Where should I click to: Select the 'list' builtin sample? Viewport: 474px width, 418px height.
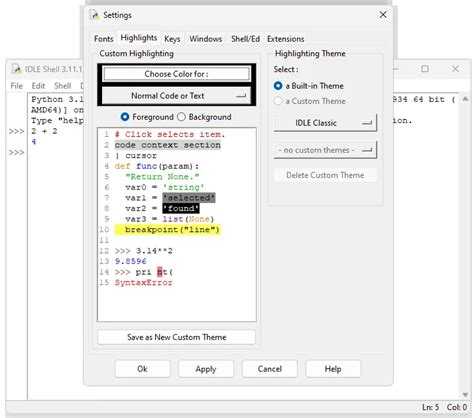tap(173, 219)
